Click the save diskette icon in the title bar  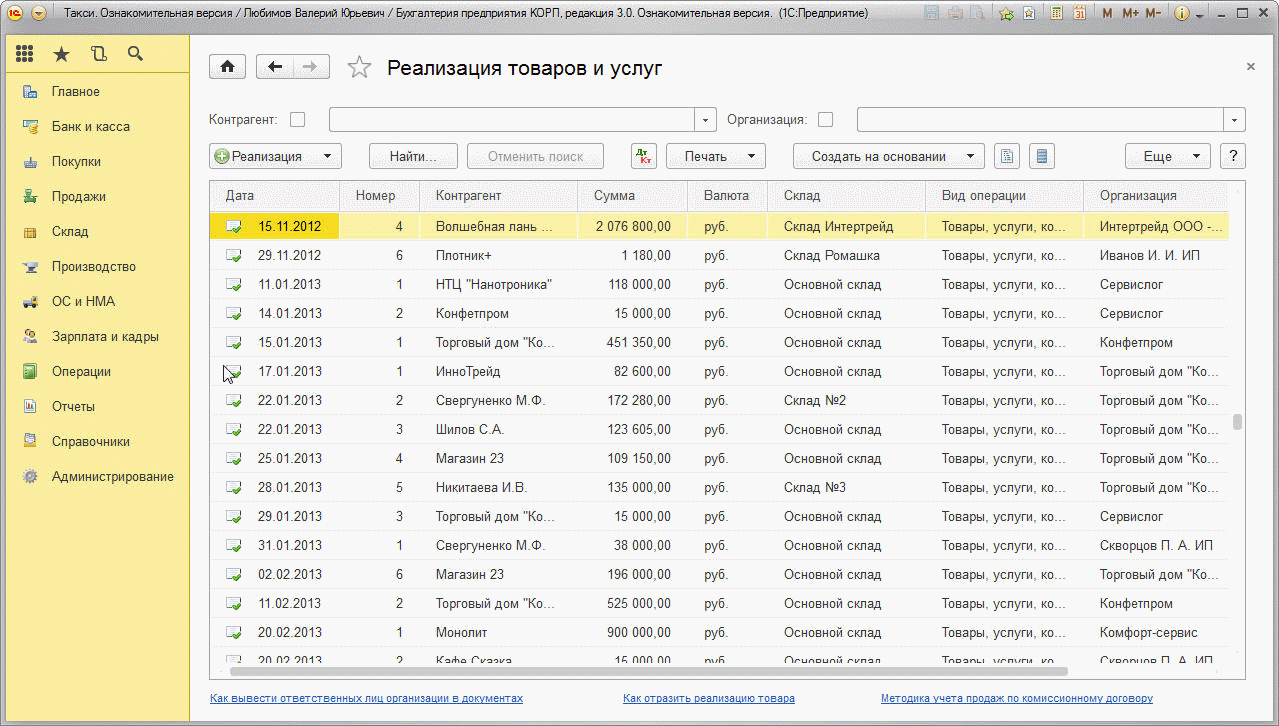(932, 14)
